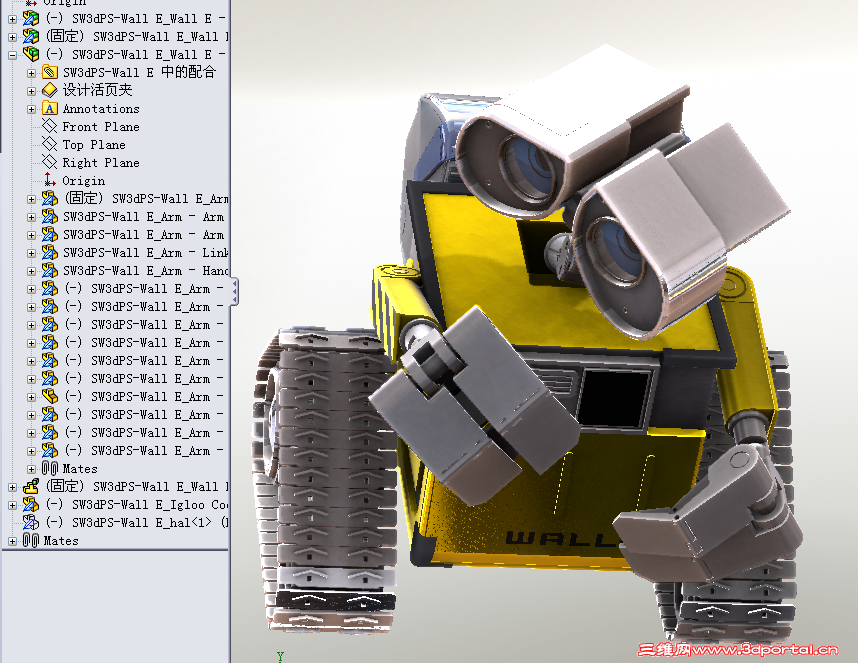Viewport: 858px width, 663px height.
Task: Expand the Mates folder inside the Wall E subassembly
Action: pyautogui.click(x=32, y=470)
